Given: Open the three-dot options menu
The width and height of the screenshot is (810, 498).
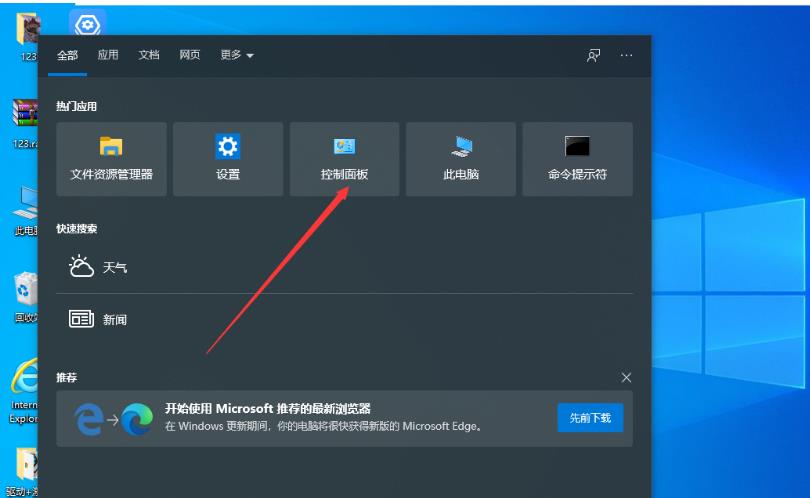Looking at the screenshot, I should [x=626, y=55].
